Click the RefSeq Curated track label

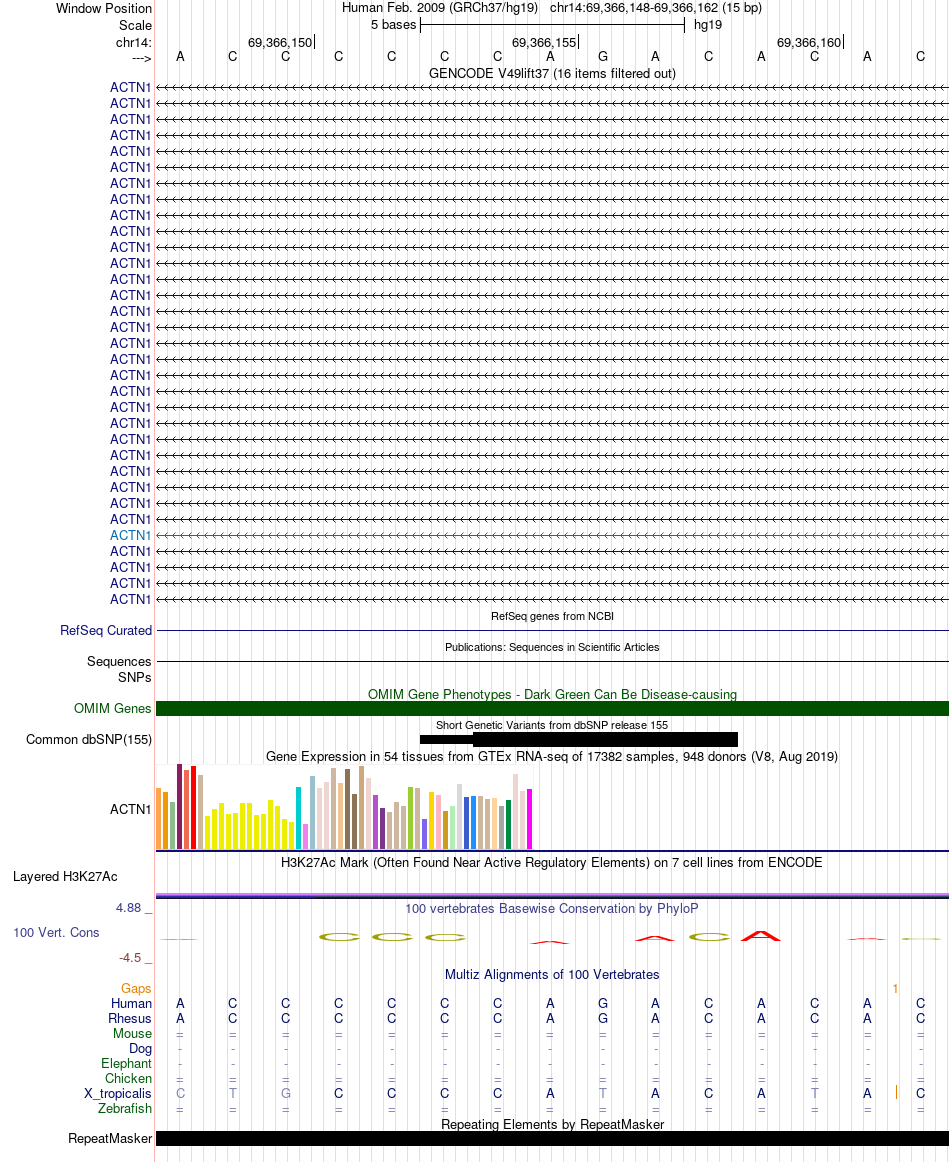pos(106,631)
